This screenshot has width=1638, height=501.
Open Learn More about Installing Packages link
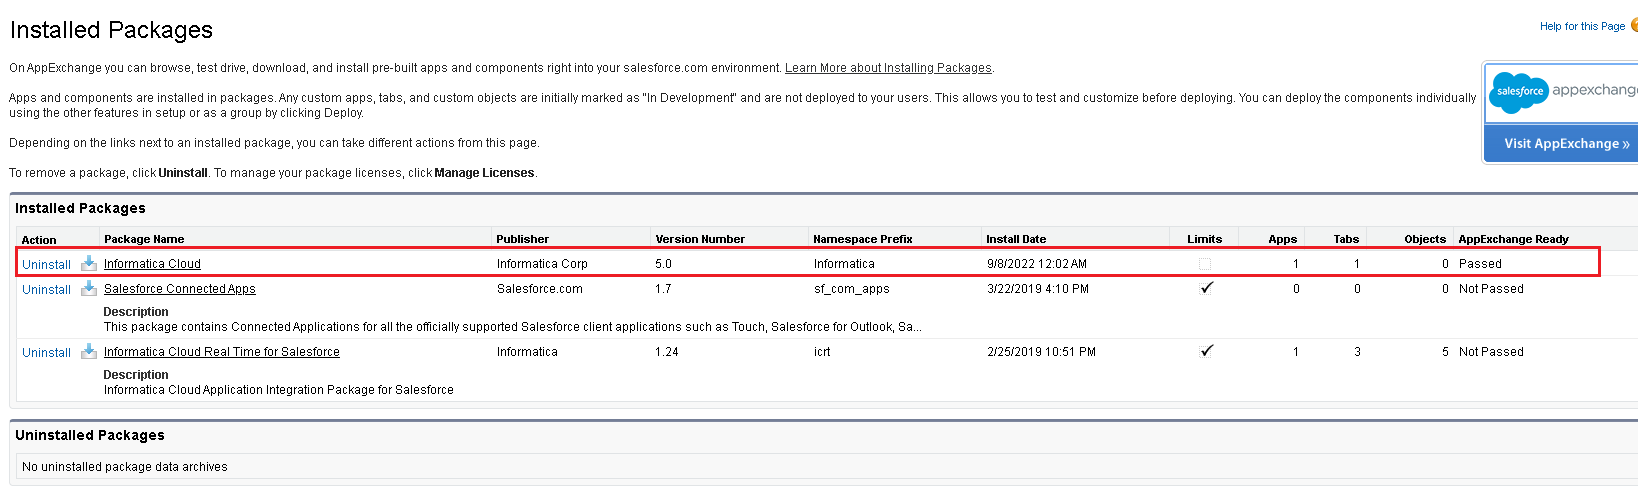click(x=888, y=68)
